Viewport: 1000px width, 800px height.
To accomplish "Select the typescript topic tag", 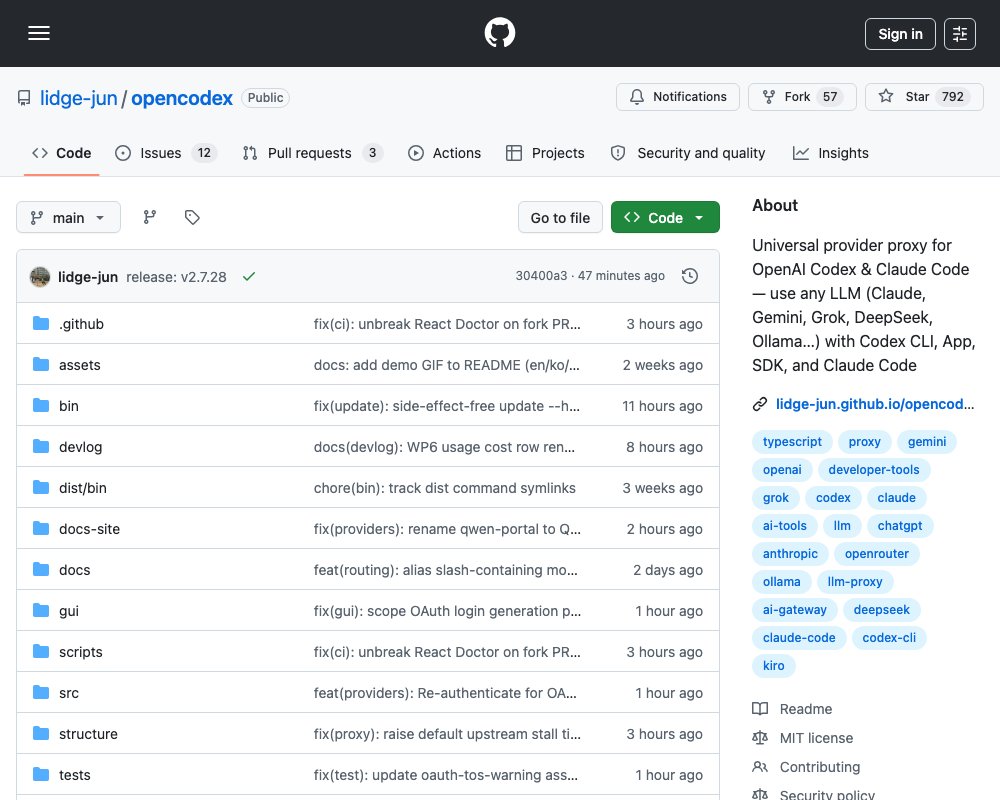I will [x=792, y=441].
